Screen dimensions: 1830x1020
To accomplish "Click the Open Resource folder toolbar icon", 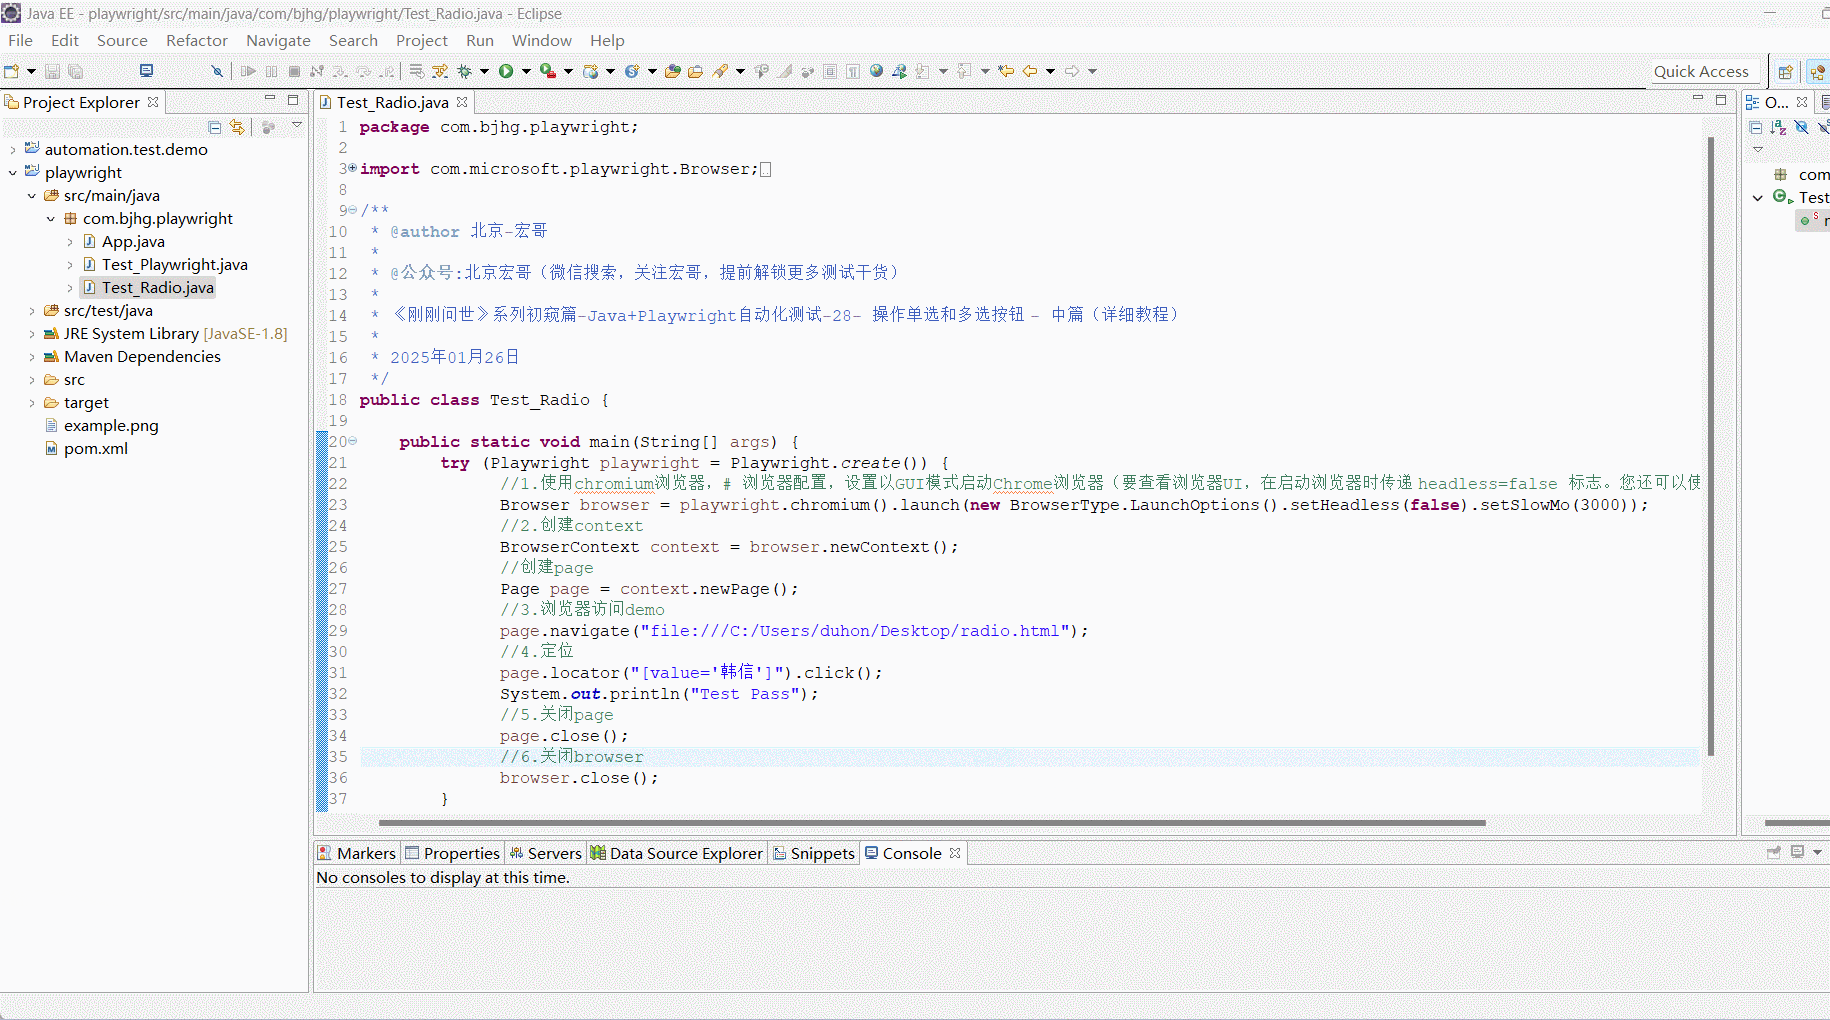I will coord(696,71).
